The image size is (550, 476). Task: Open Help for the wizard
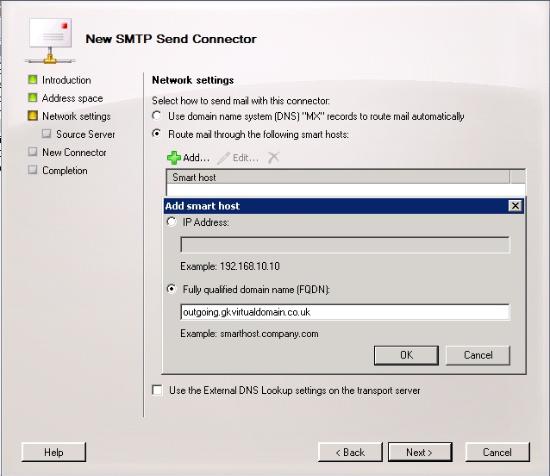[x=54, y=452]
